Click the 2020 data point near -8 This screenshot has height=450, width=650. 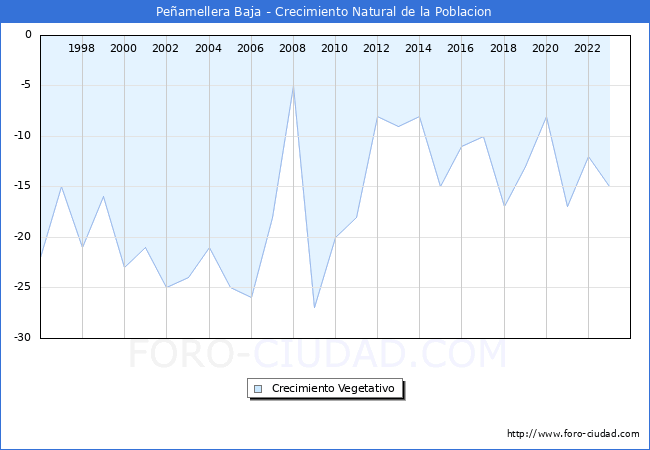coord(546,117)
